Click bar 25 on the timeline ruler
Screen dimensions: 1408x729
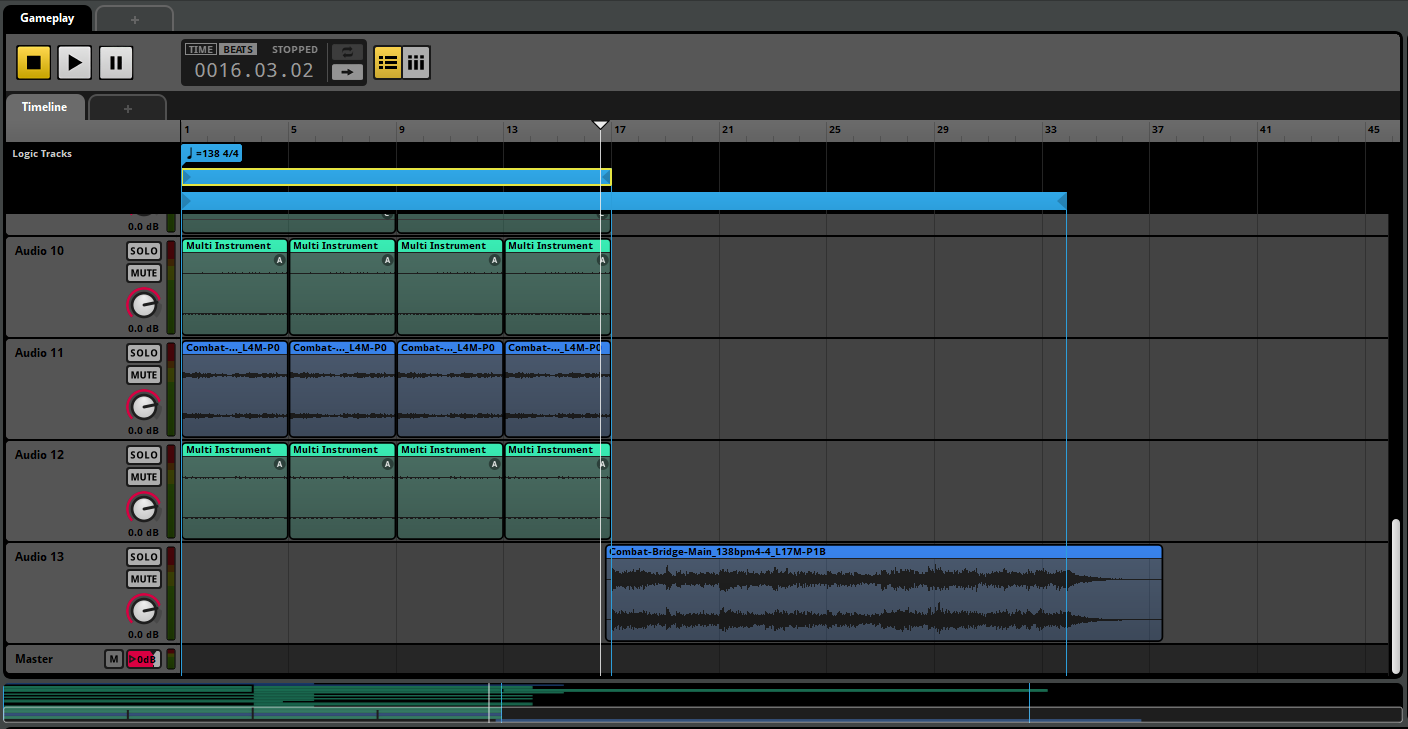point(834,130)
